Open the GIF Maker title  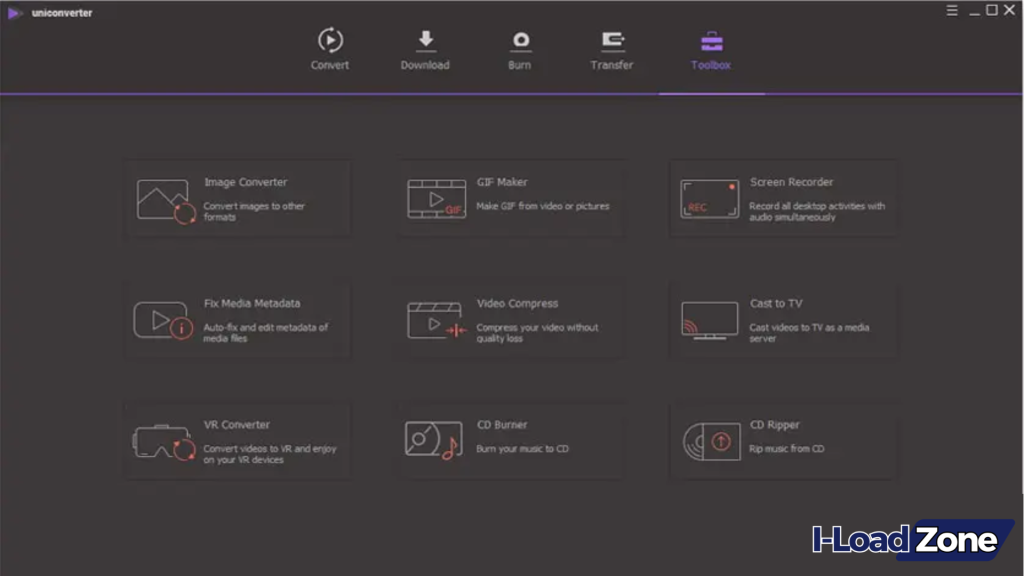502,182
